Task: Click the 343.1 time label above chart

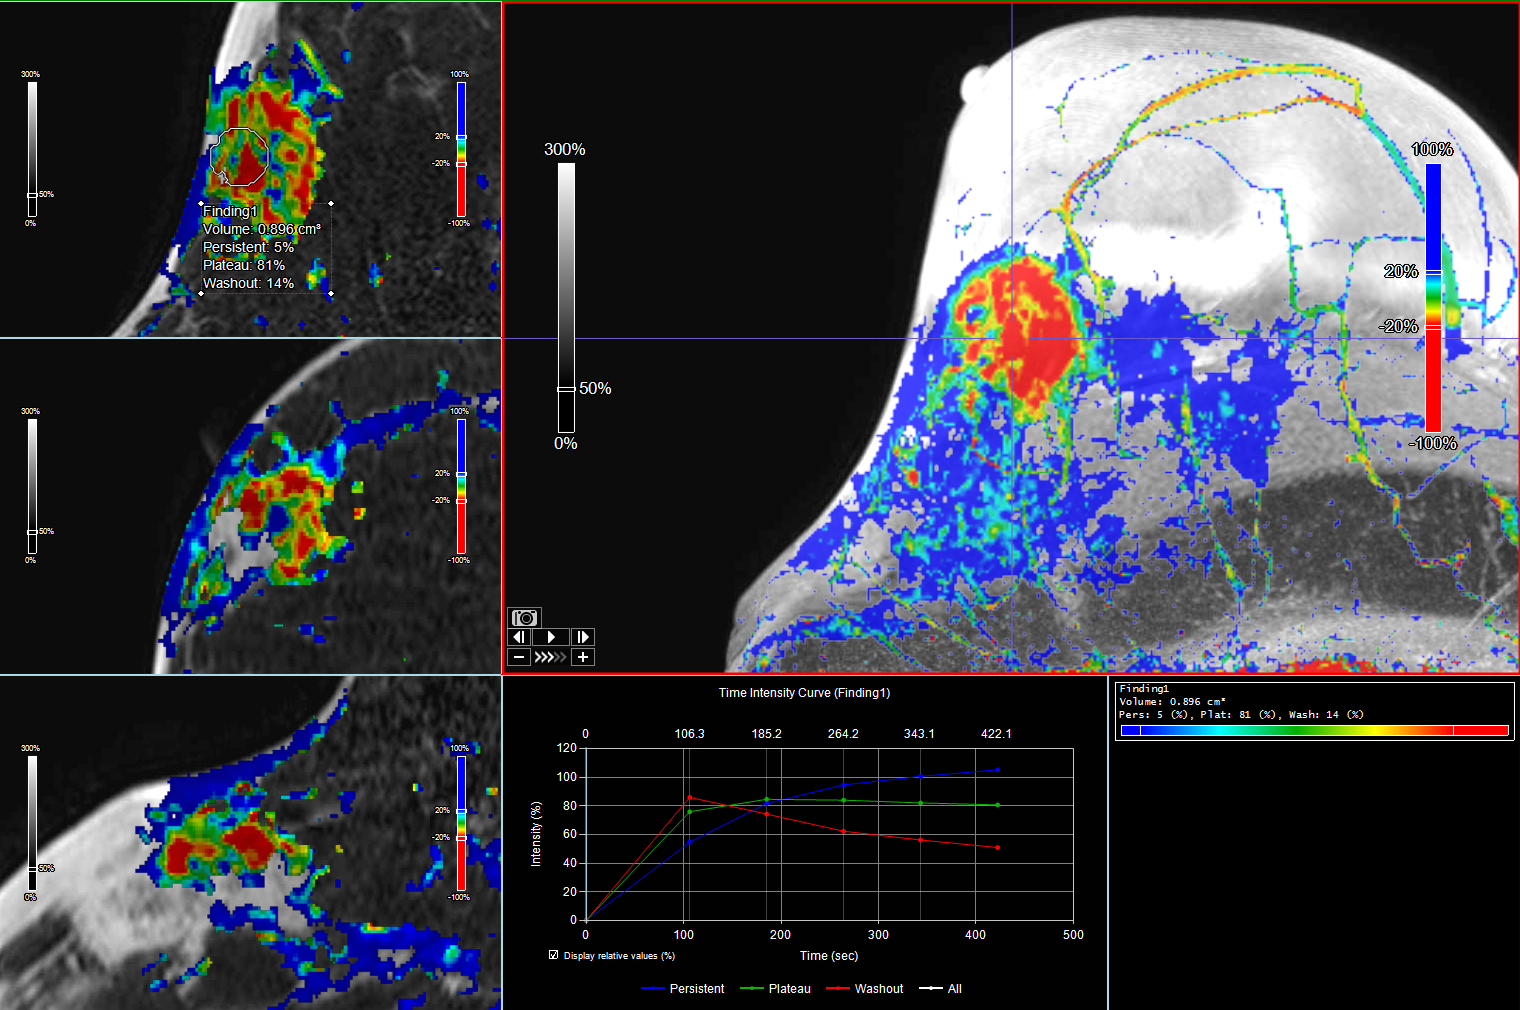Action: point(919,734)
